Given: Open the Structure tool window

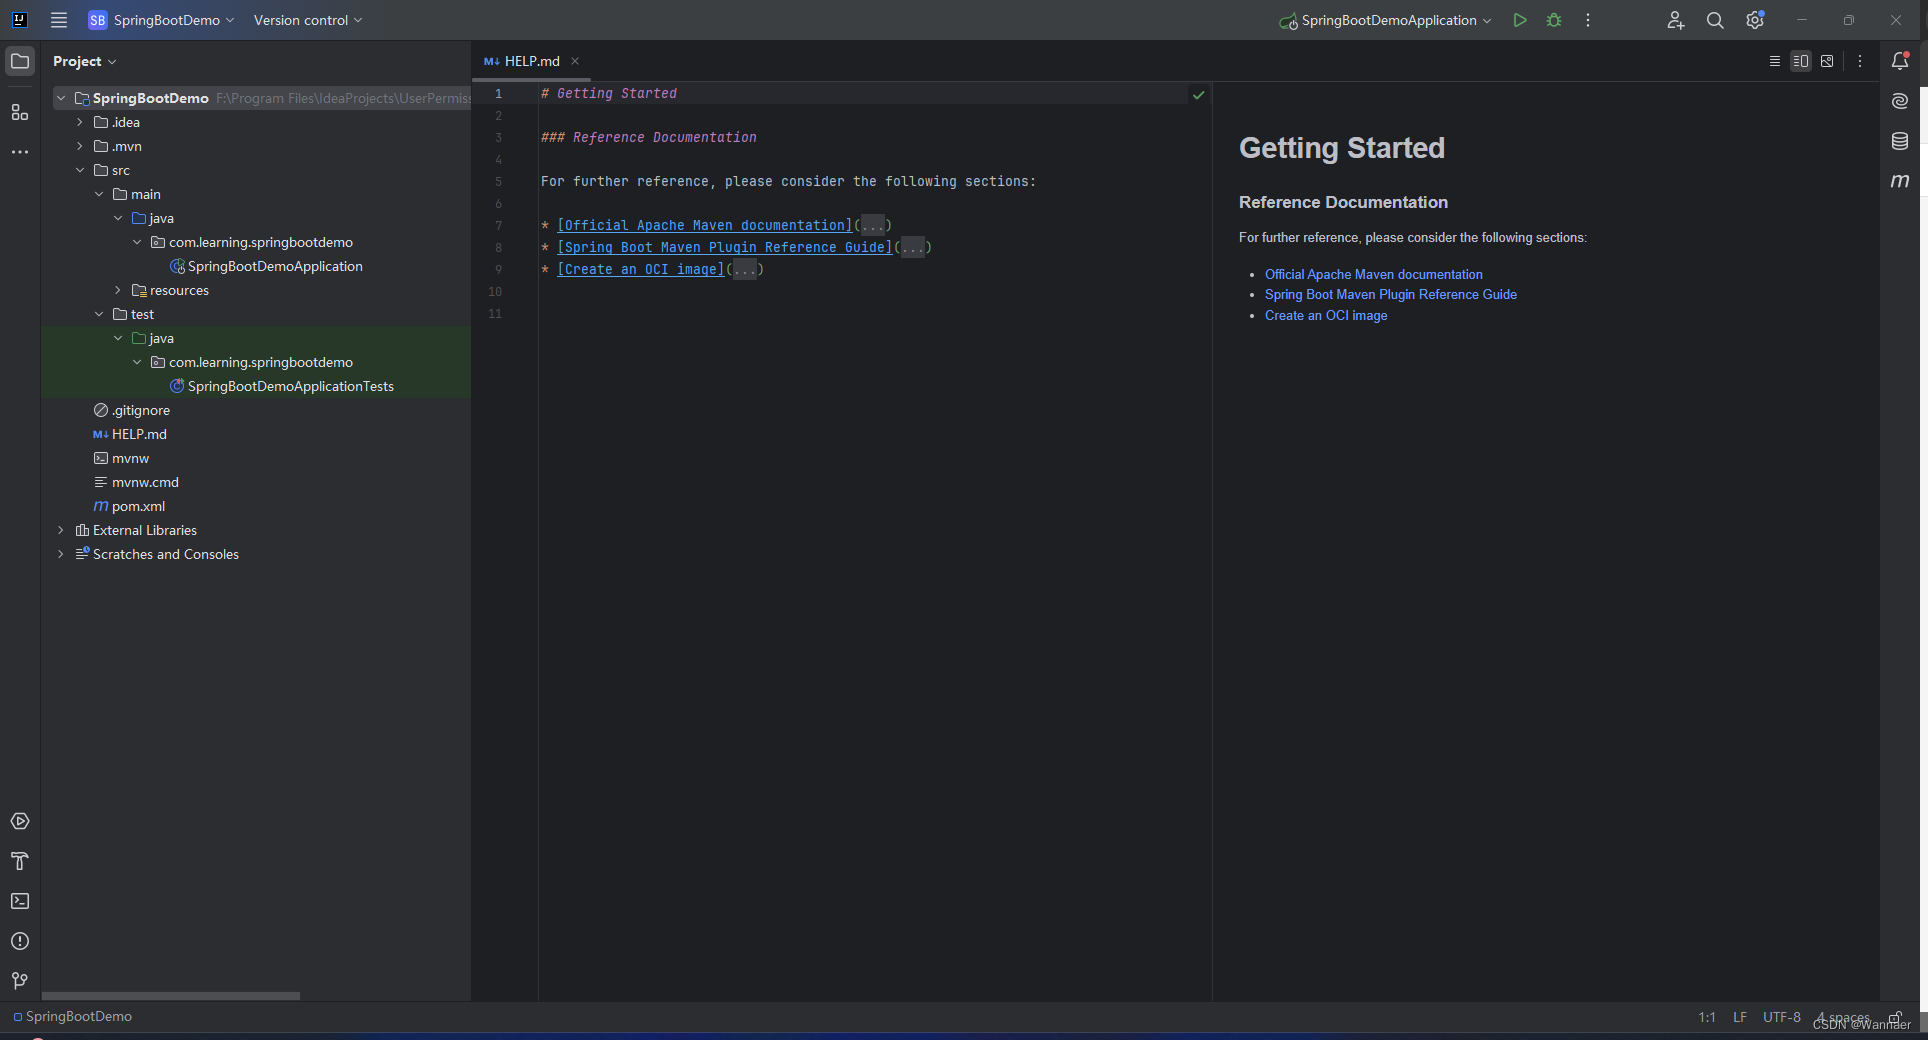Looking at the screenshot, I should (x=20, y=112).
